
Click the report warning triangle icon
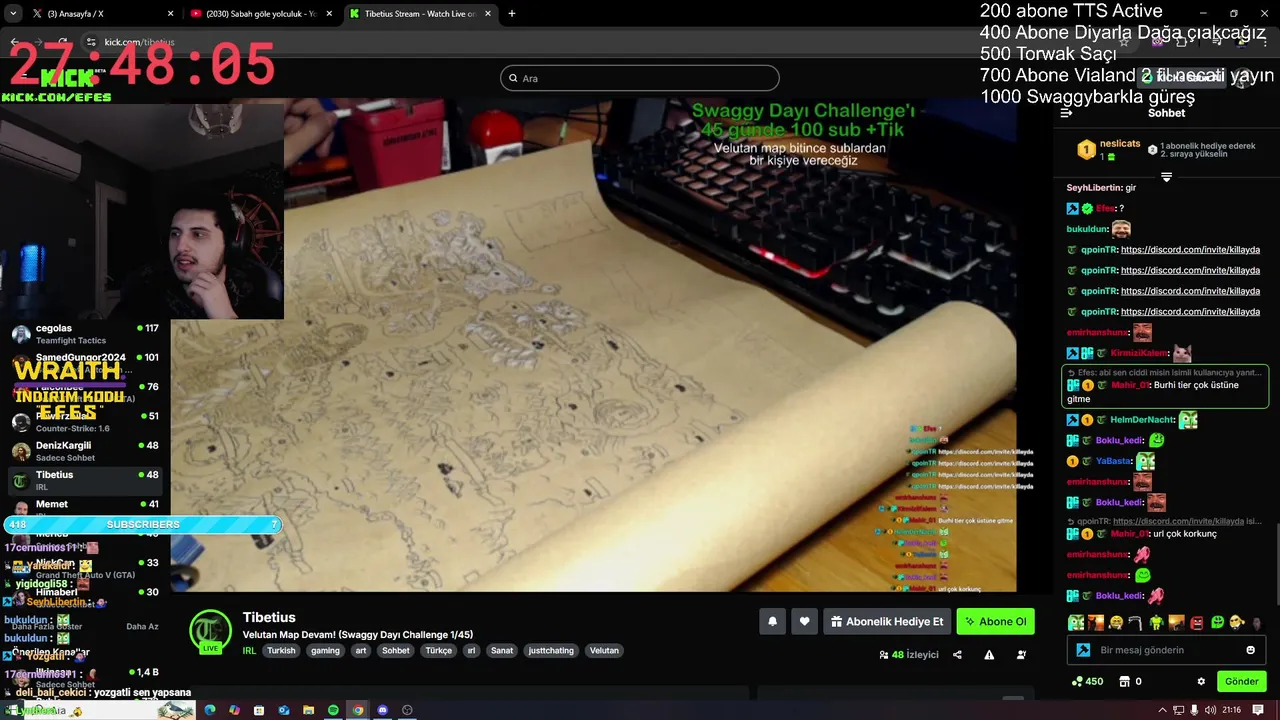pyautogui.click(x=989, y=655)
